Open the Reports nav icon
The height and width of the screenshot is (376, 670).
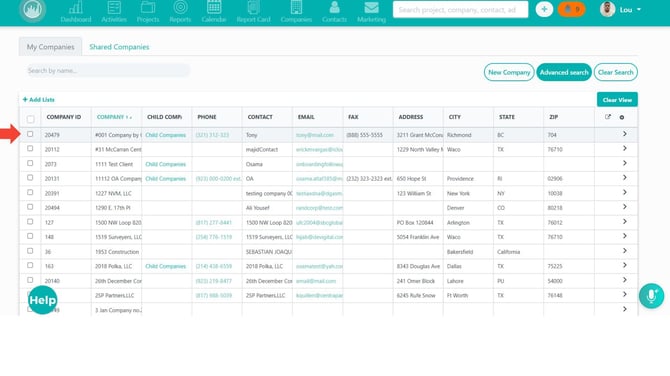pyautogui.click(x=180, y=12)
